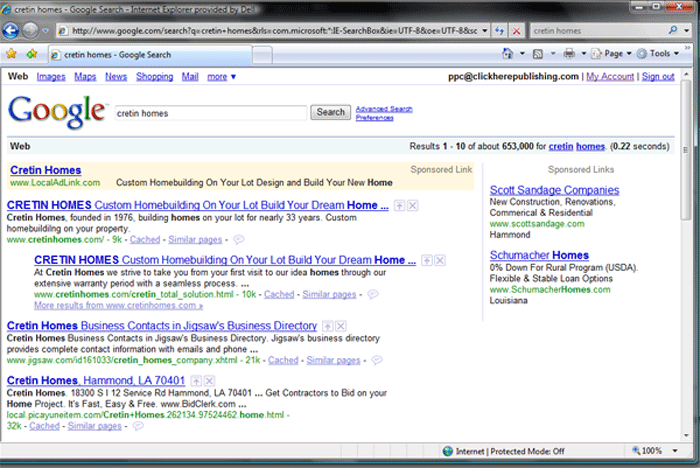The height and width of the screenshot is (468, 700).
Task: Comment on the cretin_total_solution.html result
Action: 373,294
